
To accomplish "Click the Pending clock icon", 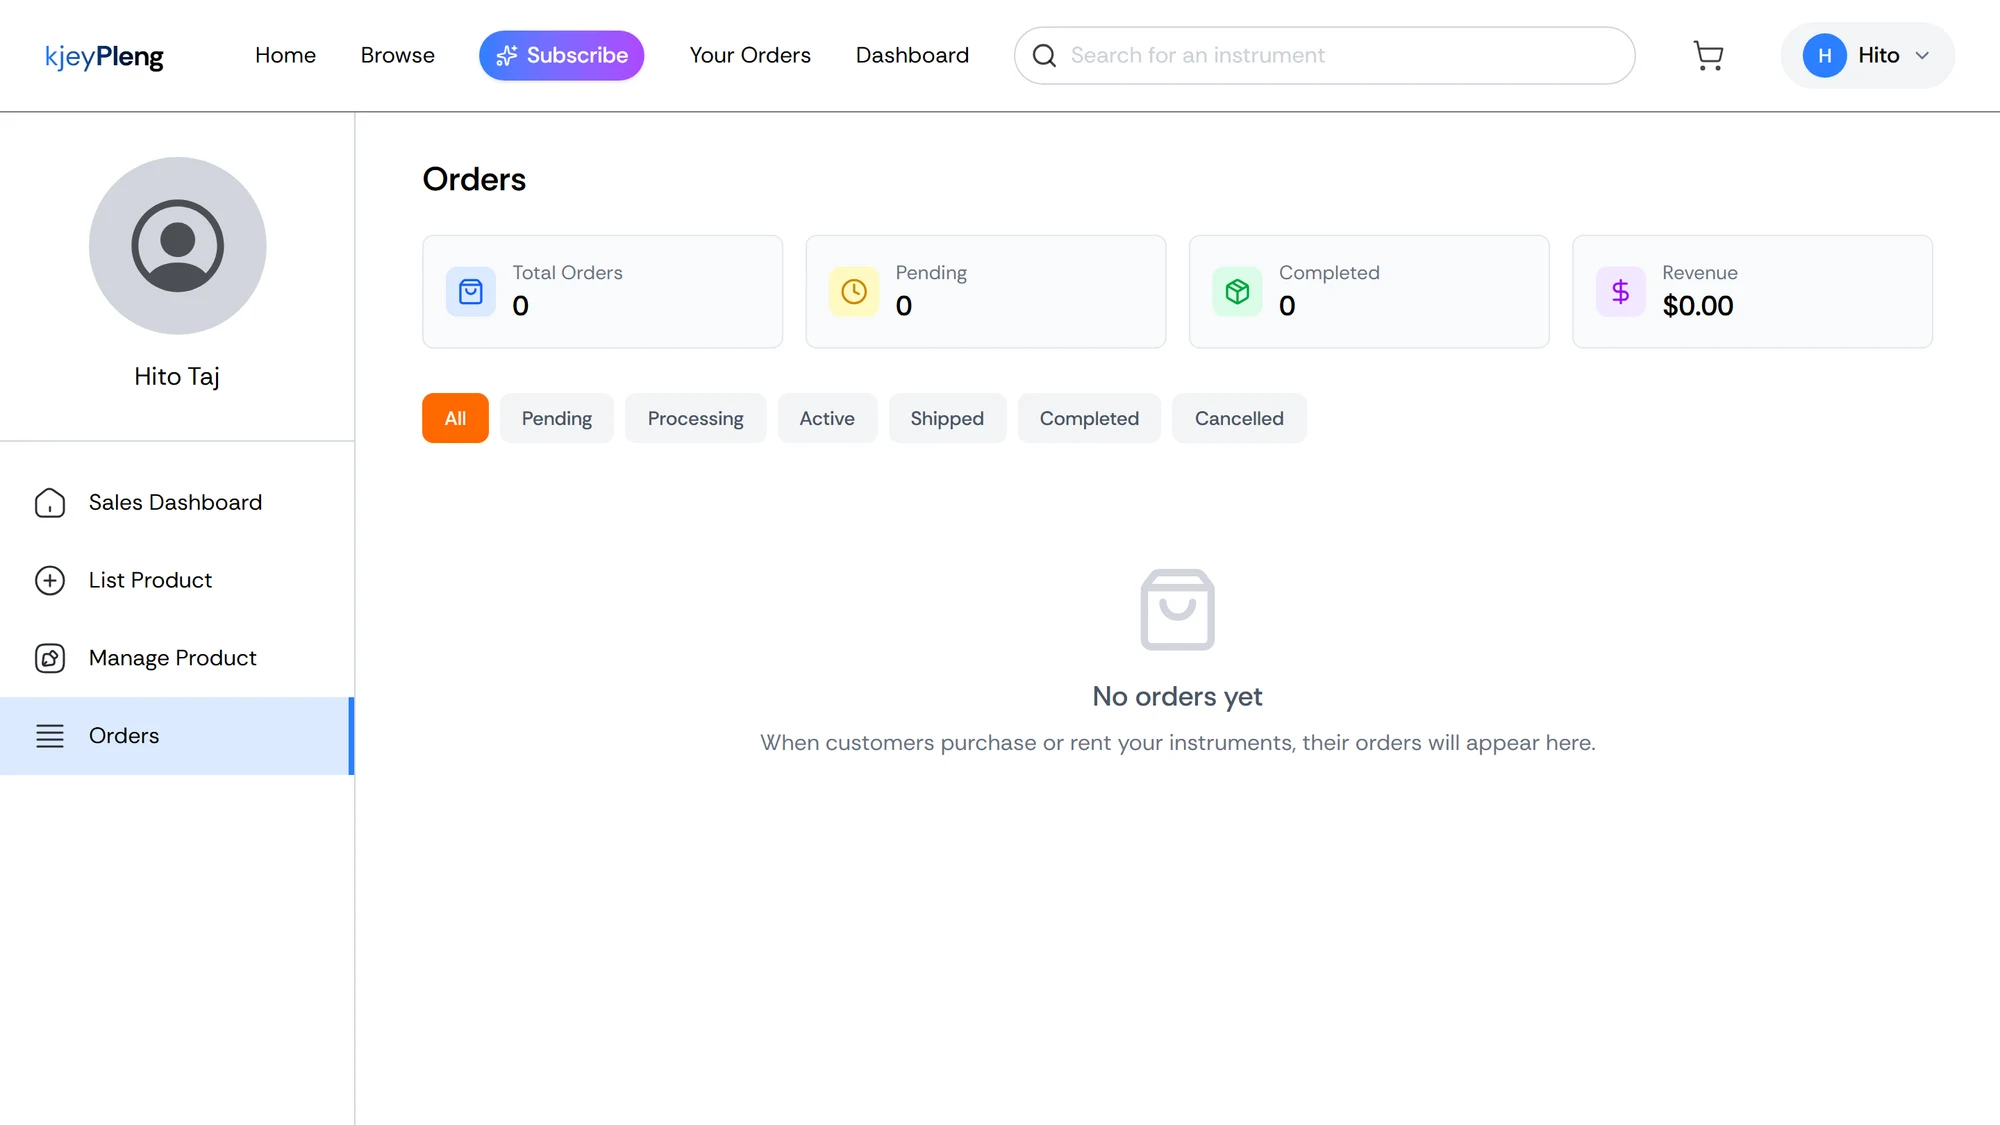I will tap(854, 292).
